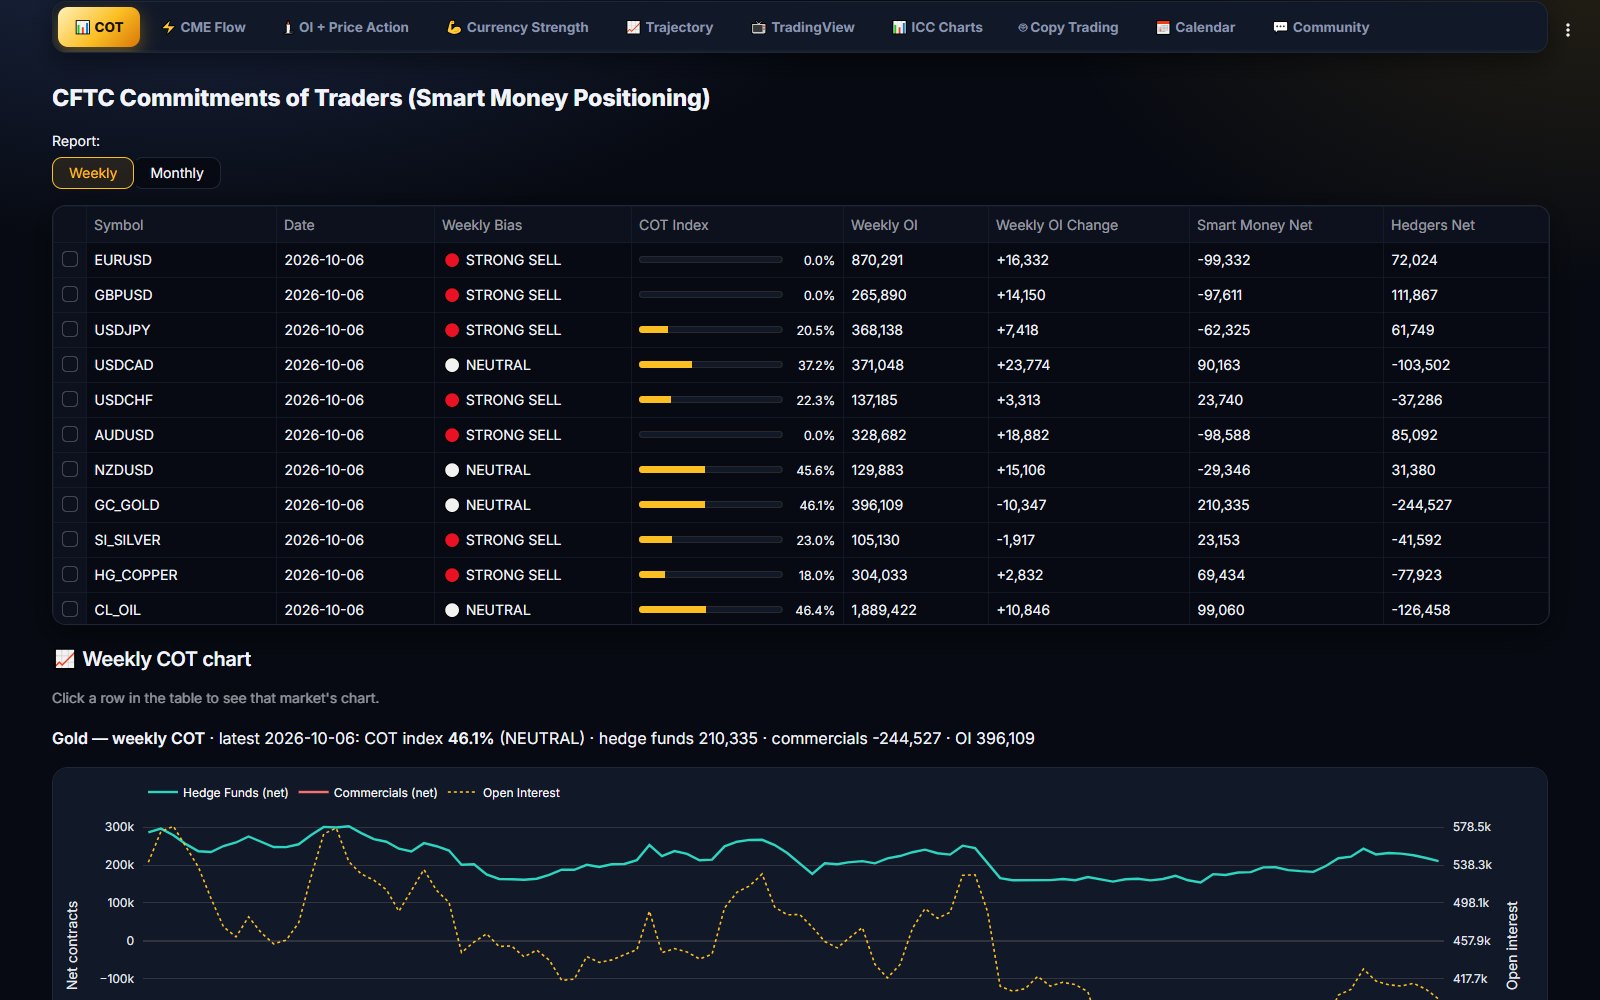Image resolution: width=1600 pixels, height=1000 pixels.
Task: Toggle Open Interest legend series
Action: [x=503, y=793]
